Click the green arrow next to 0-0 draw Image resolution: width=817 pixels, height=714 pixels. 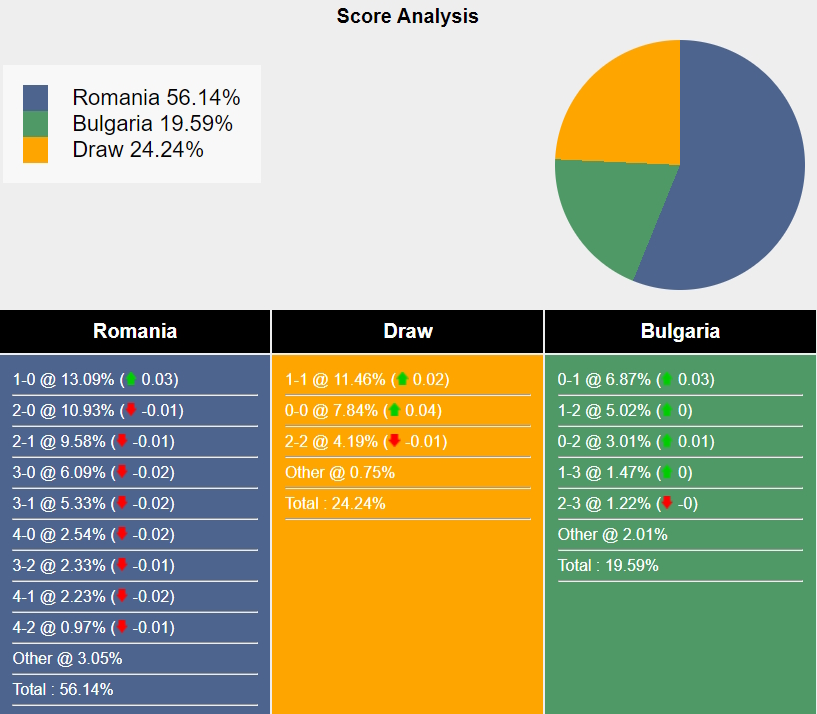point(394,411)
